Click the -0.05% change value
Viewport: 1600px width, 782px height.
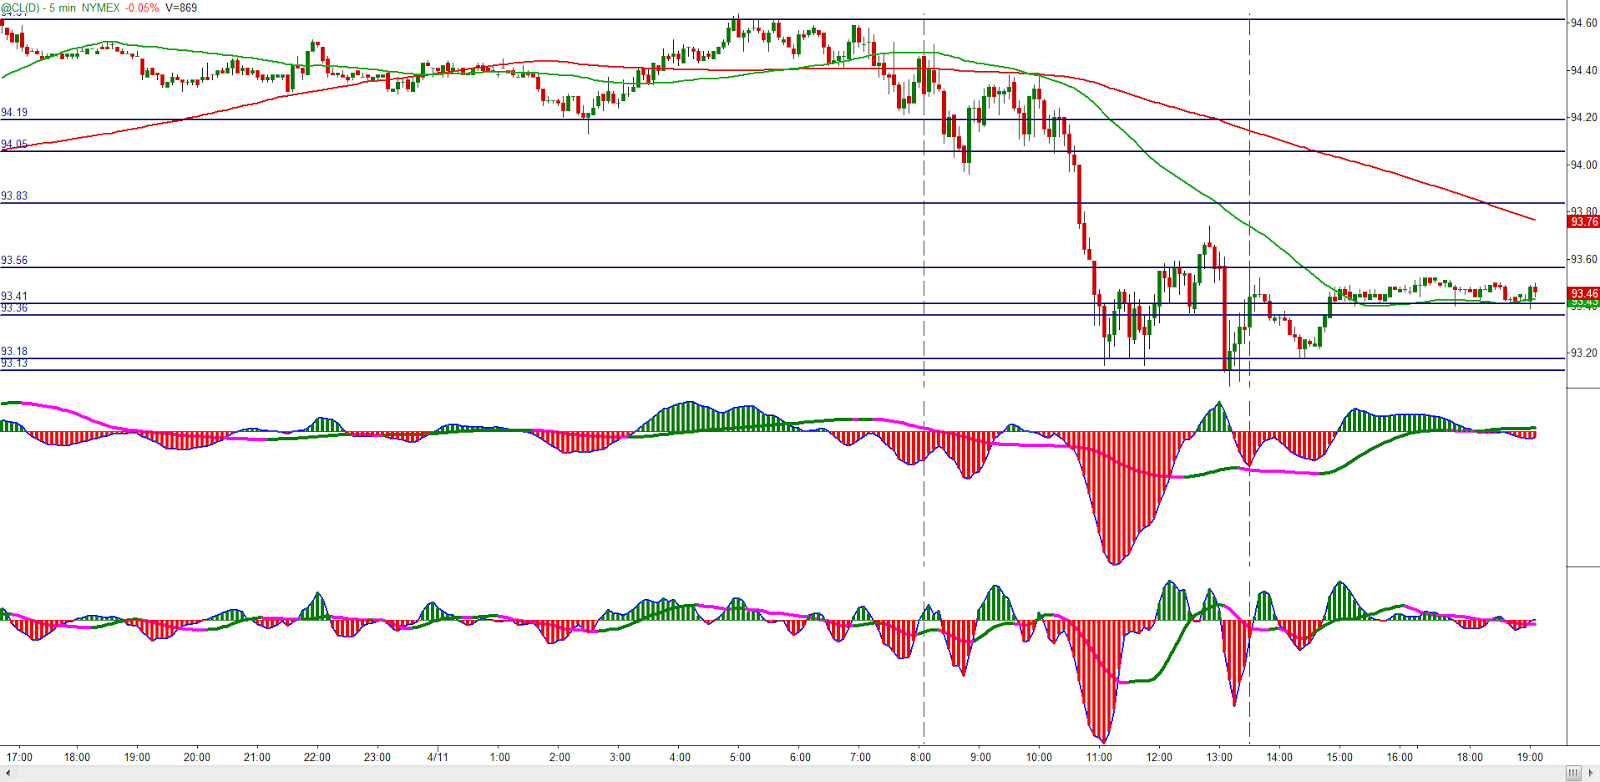click(142, 7)
